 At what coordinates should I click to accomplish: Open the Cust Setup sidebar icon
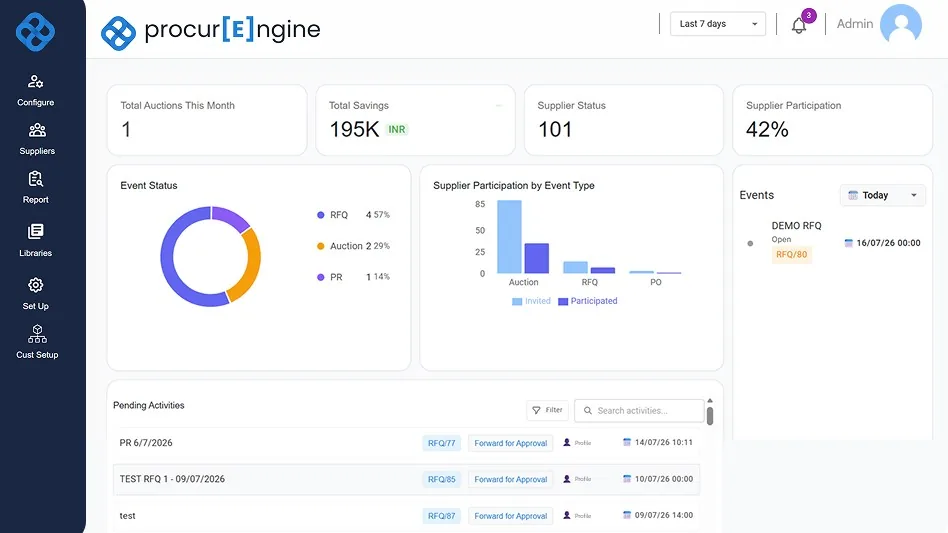[37, 334]
